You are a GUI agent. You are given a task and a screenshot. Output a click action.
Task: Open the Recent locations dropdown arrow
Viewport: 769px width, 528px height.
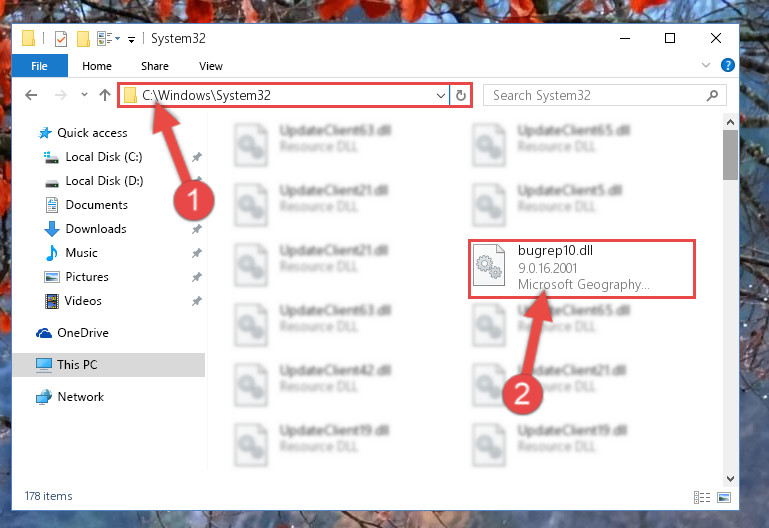click(84, 95)
